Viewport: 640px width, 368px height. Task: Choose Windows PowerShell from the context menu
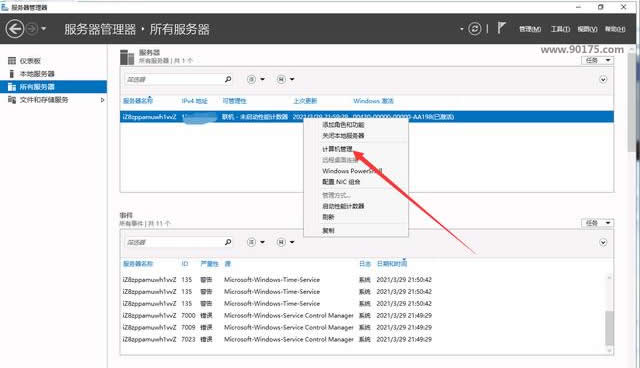352,171
